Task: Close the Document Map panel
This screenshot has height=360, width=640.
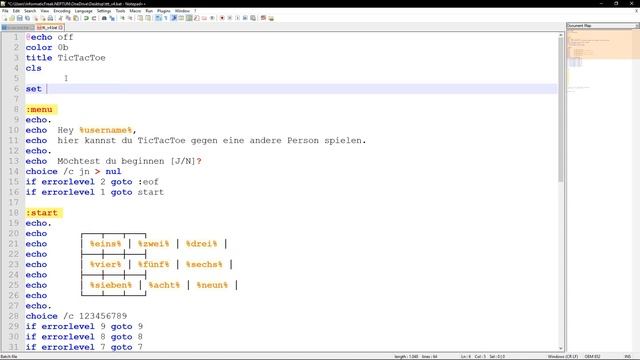Action: point(637,26)
